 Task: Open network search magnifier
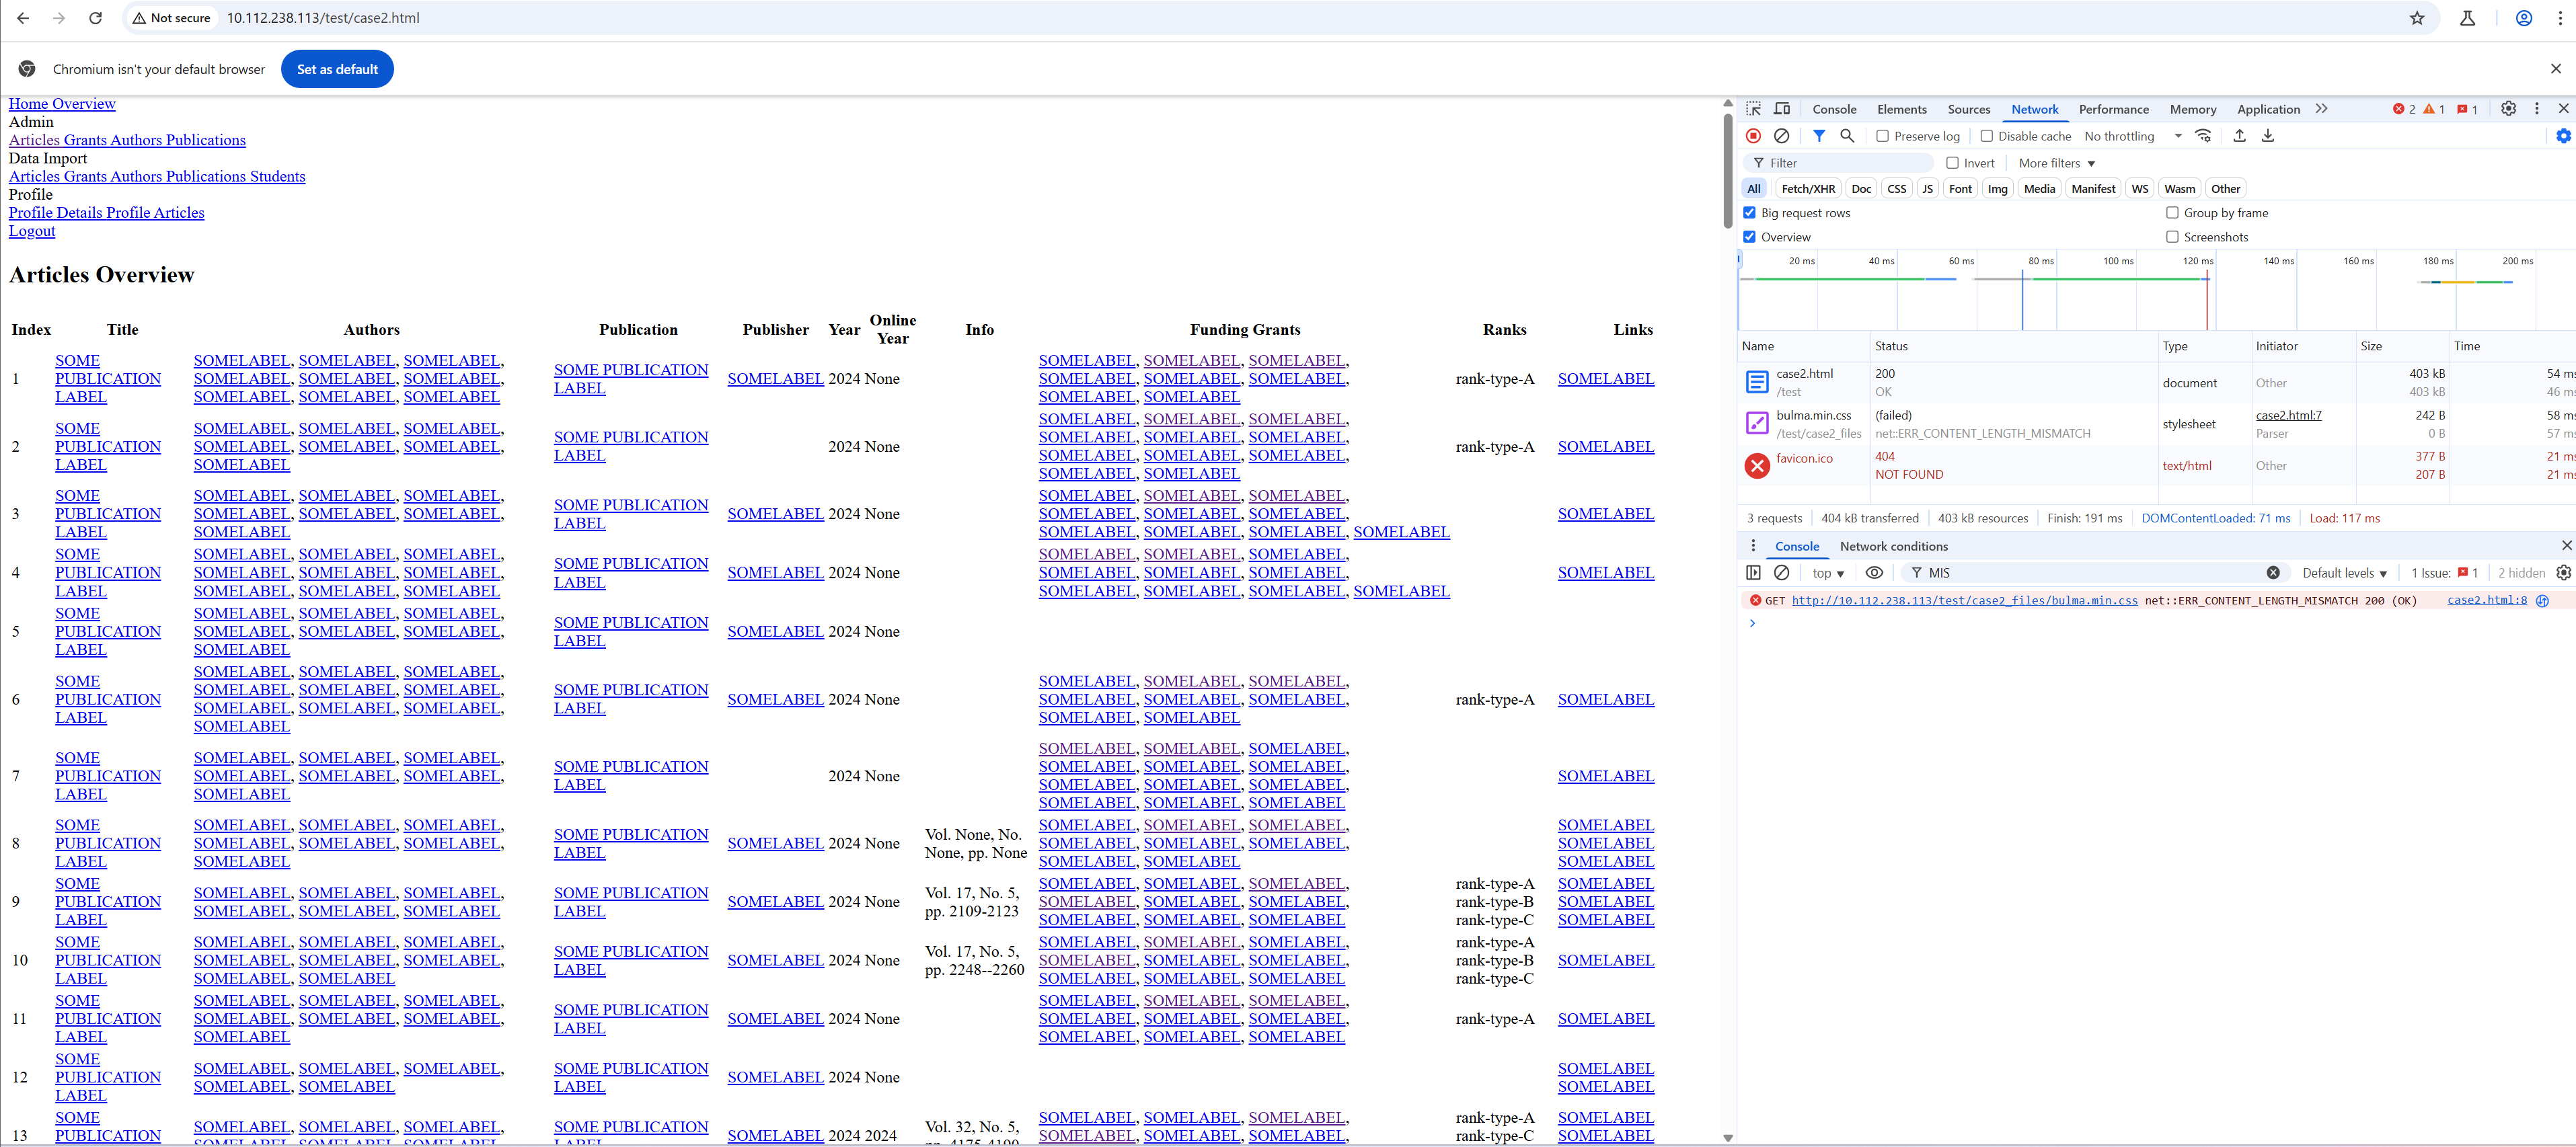1847,136
